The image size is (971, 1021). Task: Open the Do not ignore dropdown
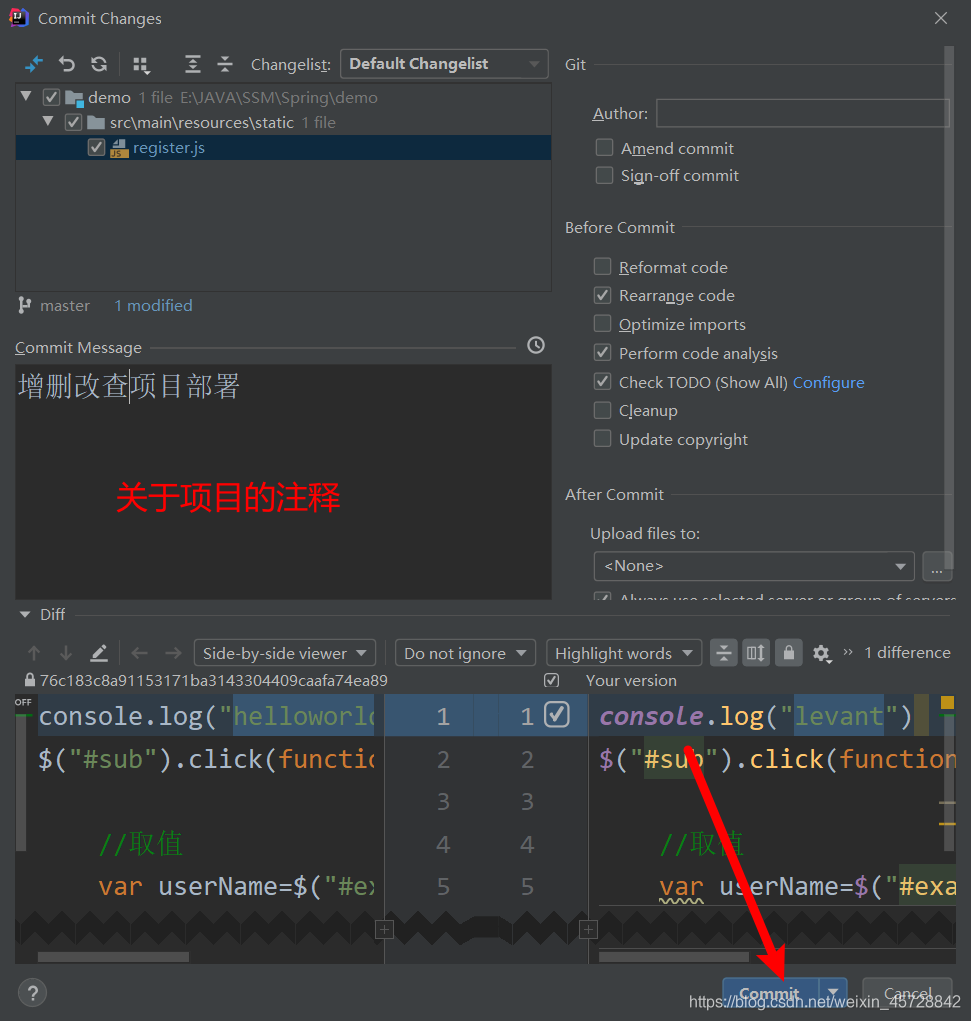(x=465, y=652)
